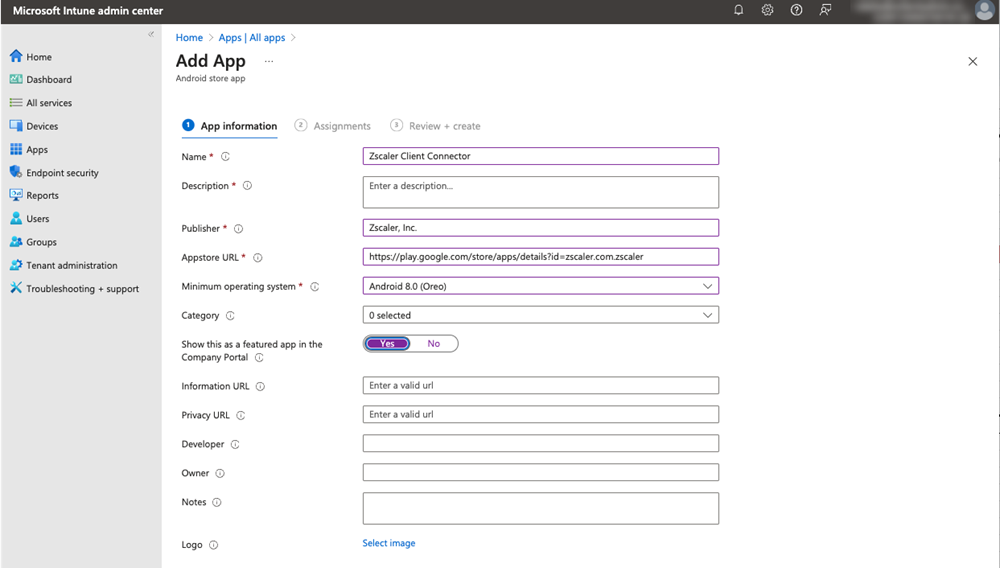The height and width of the screenshot is (568, 1000).
Task: Click the Publisher field with Zscaler, Inc.
Action: pos(541,228)
